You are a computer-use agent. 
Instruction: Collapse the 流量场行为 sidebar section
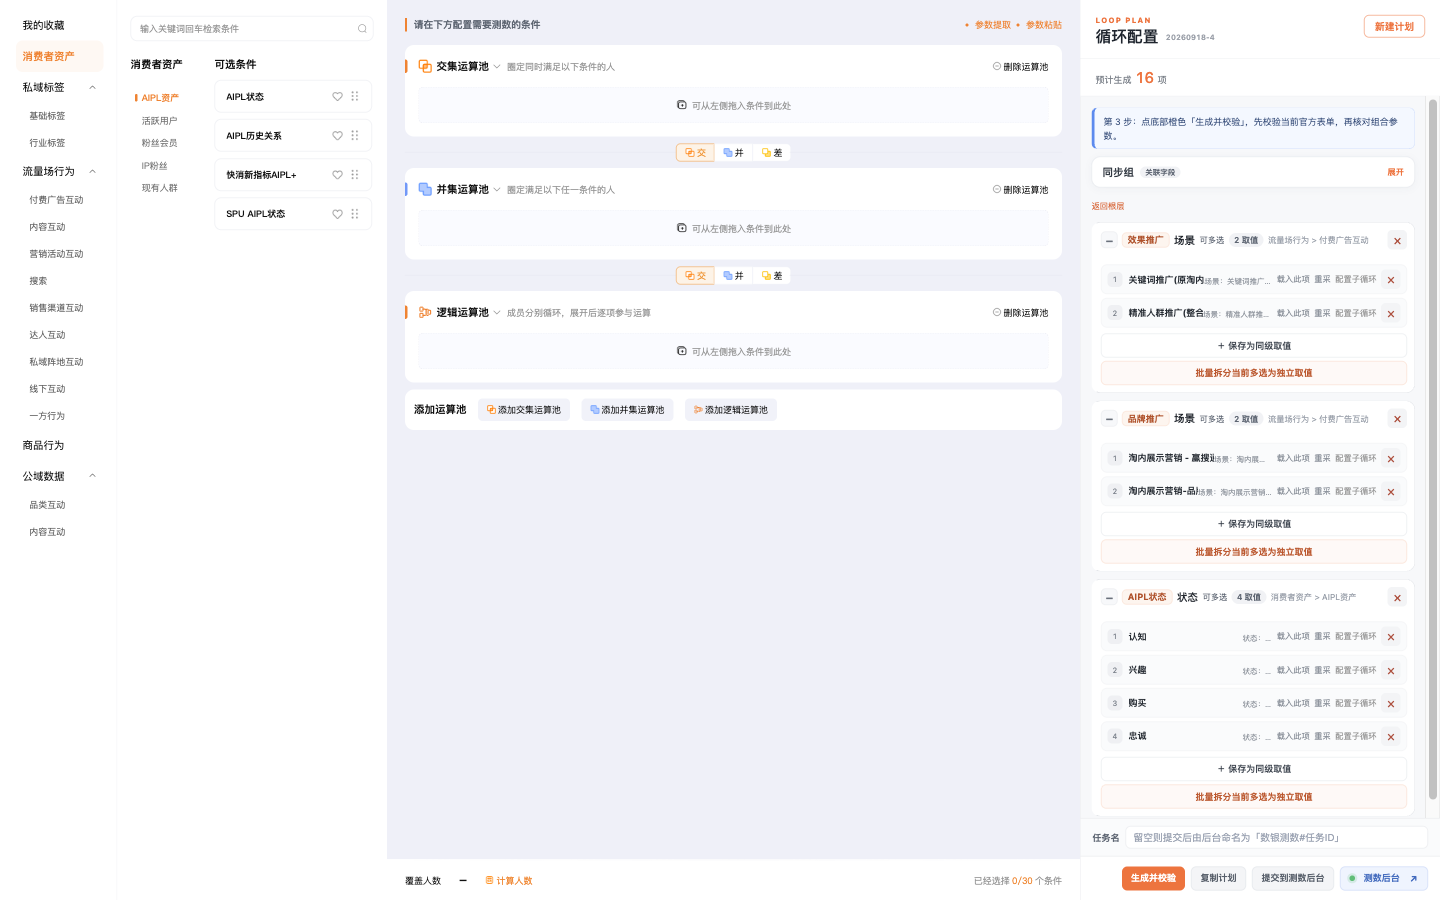click(93, 172)
